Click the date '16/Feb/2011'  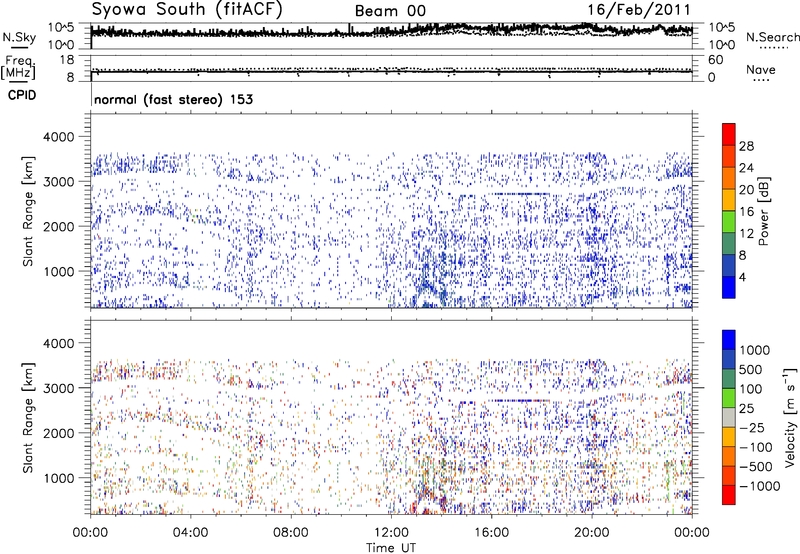click(x=639, y=10)
